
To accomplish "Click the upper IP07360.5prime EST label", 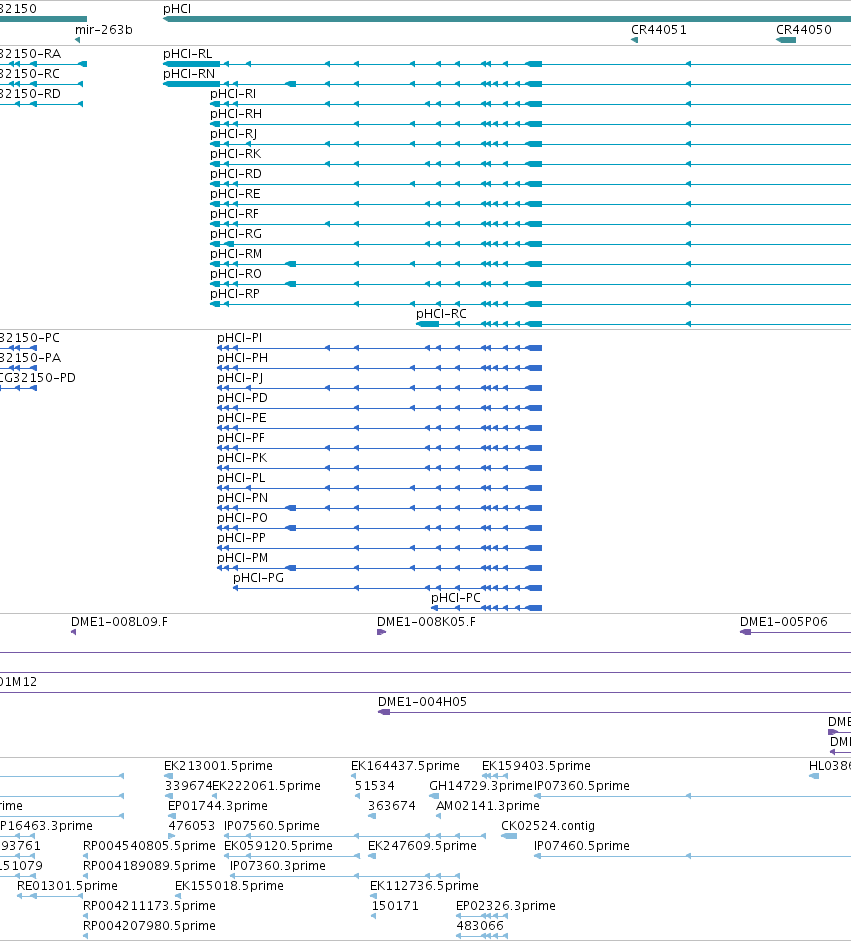I will (x=582, y=786).
